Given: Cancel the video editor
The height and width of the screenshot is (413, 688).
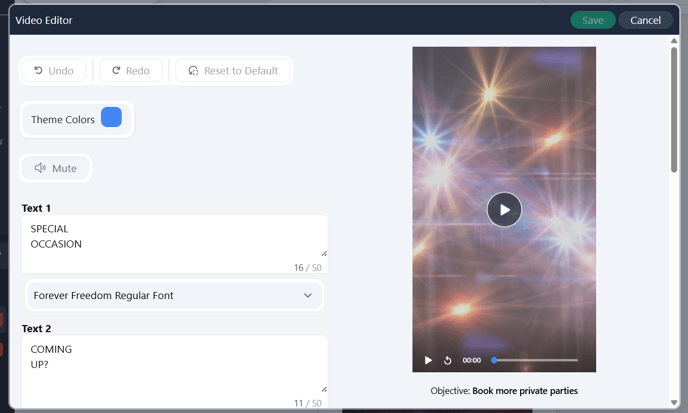Looking at the screenshot, I should [x=645, y=20].
